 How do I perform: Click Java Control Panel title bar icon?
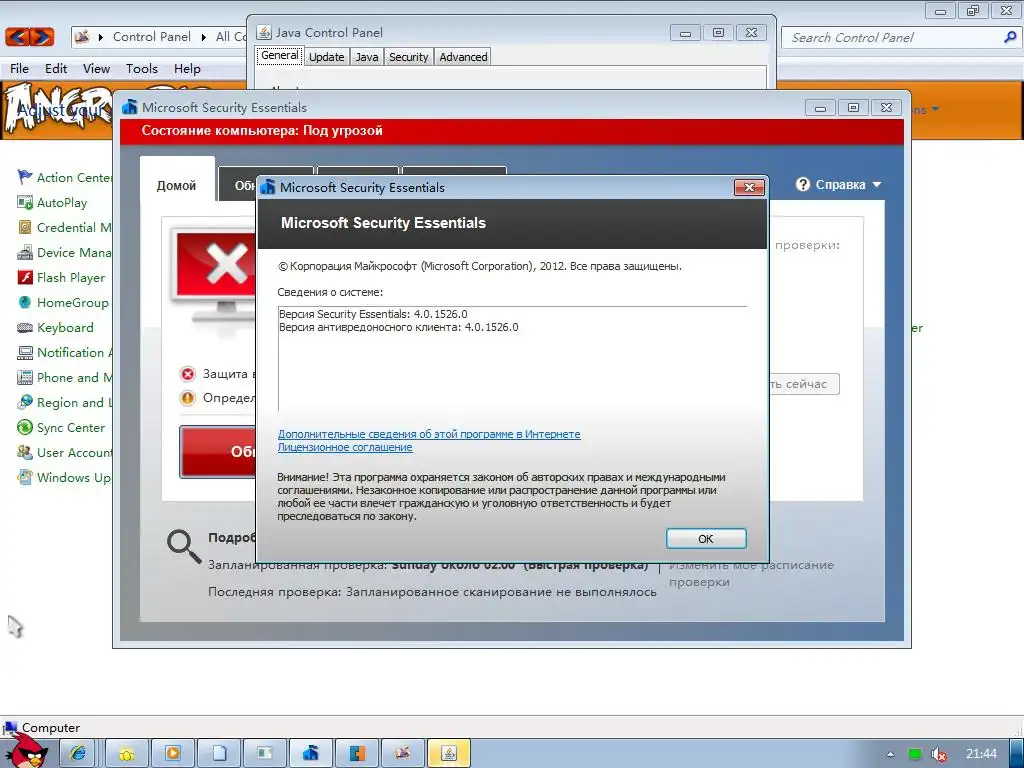point(264,32)
